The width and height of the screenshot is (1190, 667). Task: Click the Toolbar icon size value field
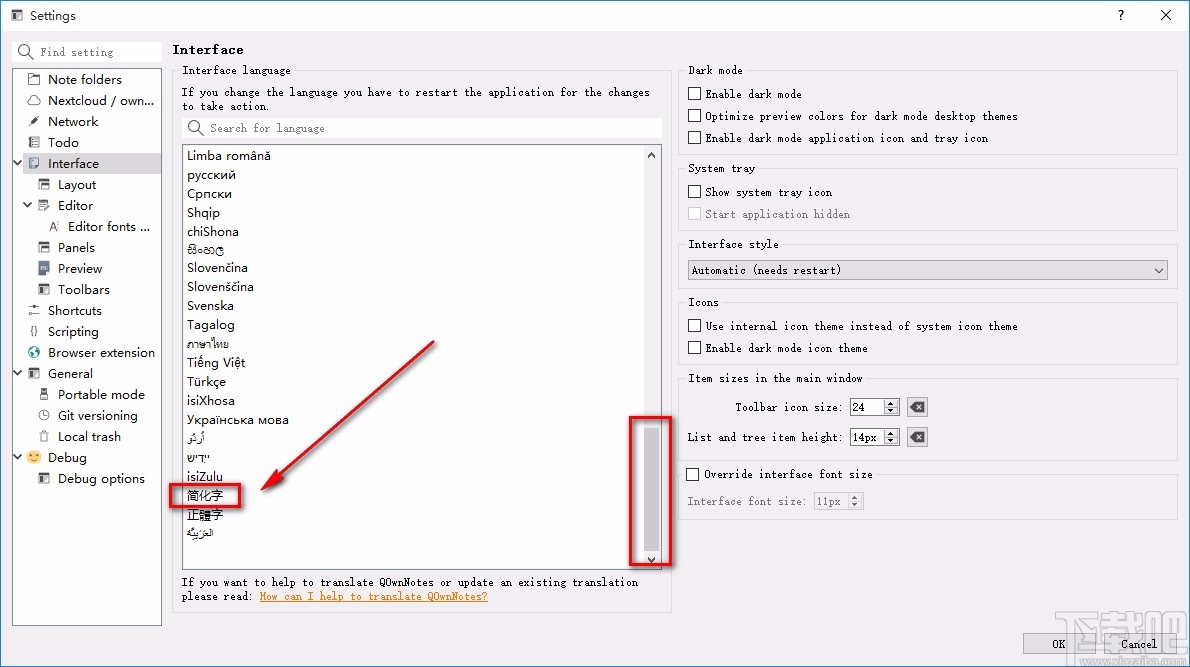point(867,407)
